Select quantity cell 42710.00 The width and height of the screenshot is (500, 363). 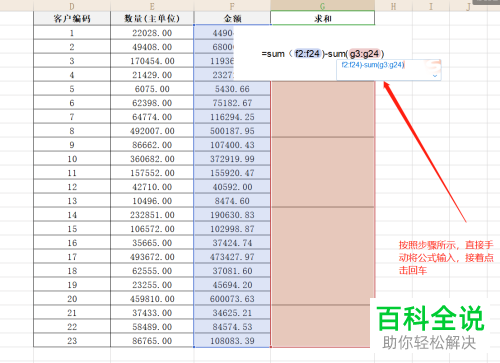click(x=152, y=187)
